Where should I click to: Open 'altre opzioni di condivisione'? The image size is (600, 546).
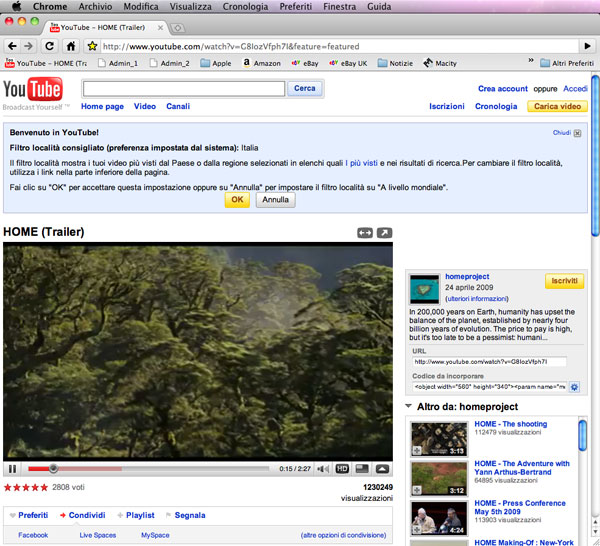point(343,535)
